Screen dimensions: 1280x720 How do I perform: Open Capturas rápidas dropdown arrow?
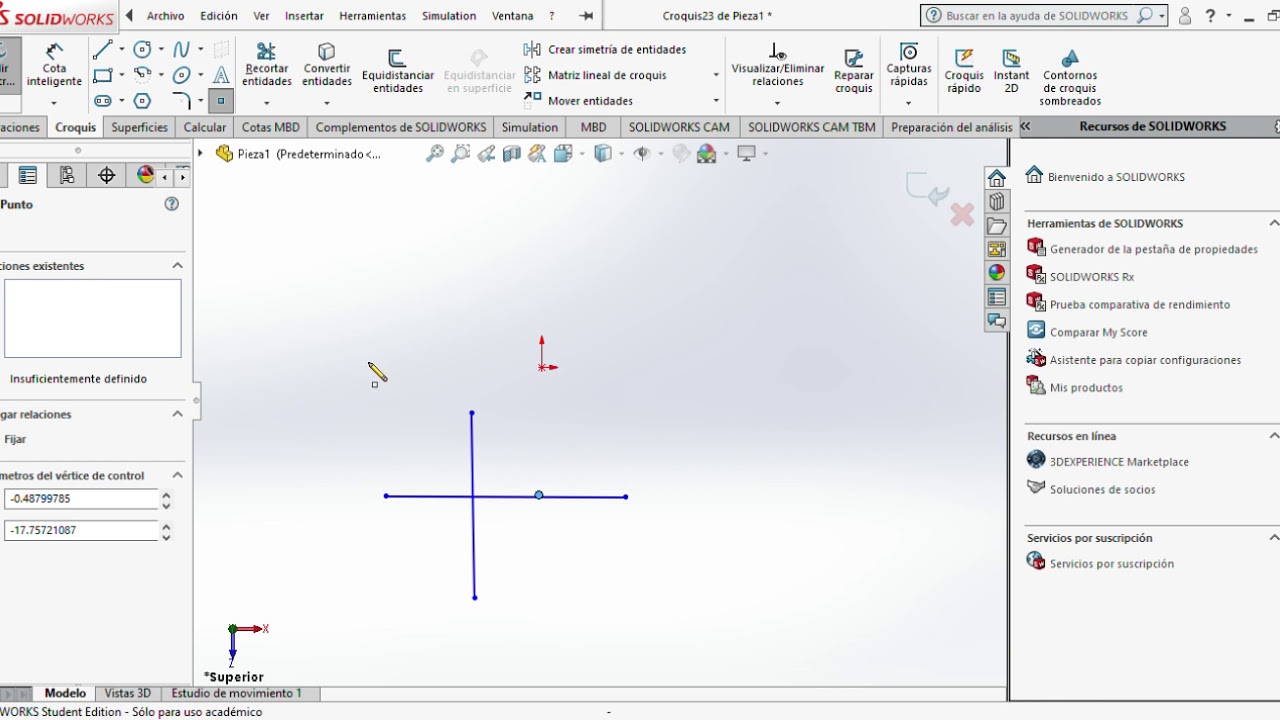[x=908, y=102]
